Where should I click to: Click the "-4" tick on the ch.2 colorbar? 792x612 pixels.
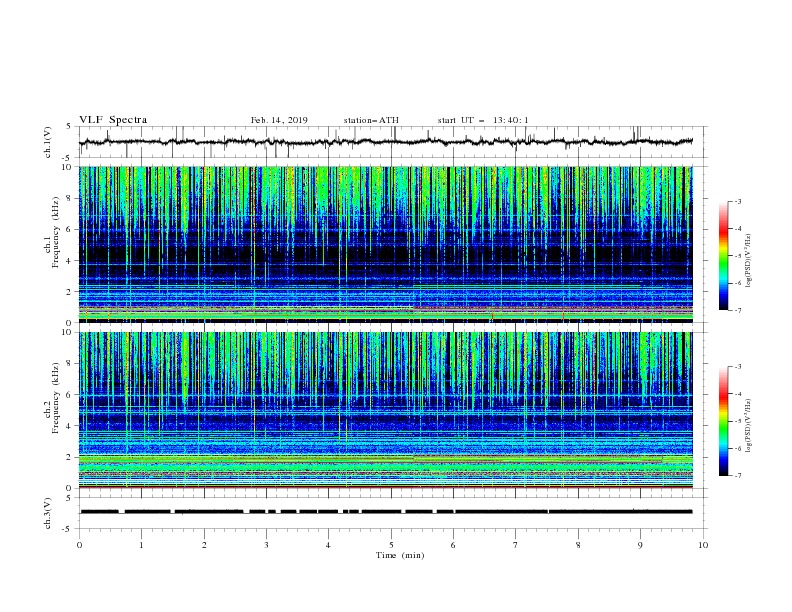pyautogui.click(x=737, y=394)
